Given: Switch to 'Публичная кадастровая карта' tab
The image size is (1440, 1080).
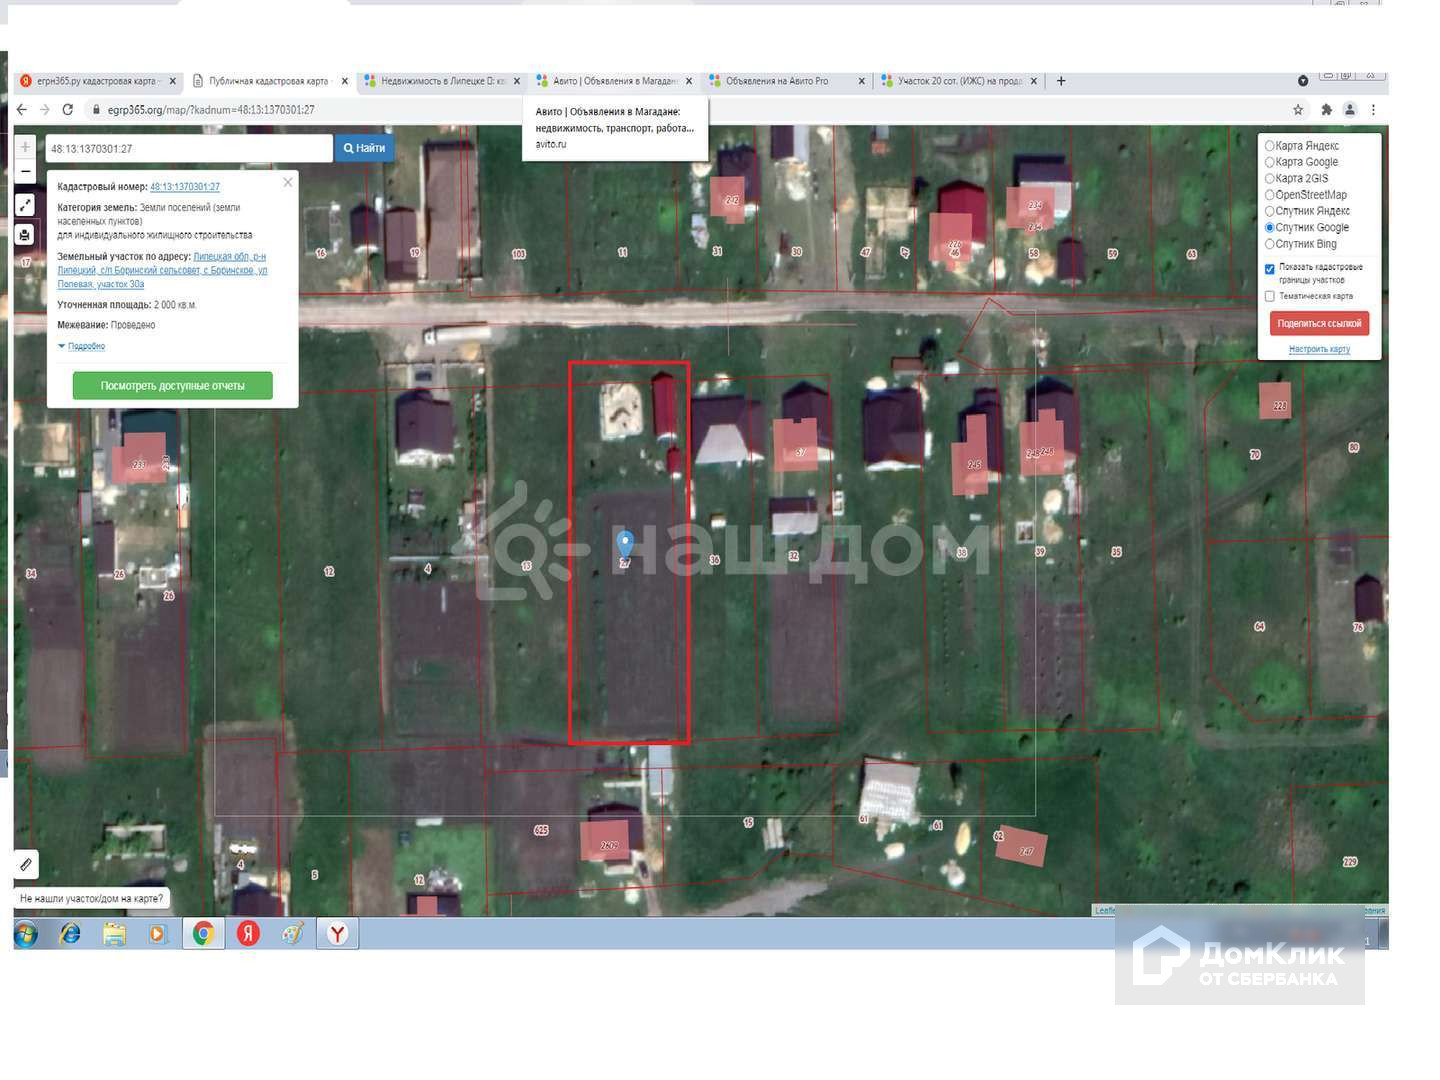Looking at the screenshot, I should tap(270, 81).
